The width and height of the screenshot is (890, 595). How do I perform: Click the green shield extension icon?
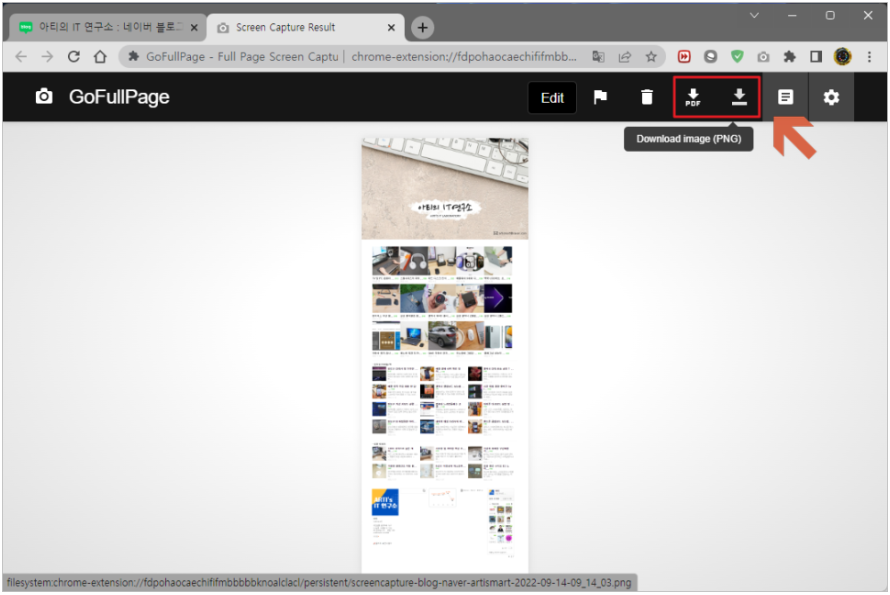[737, 57]
